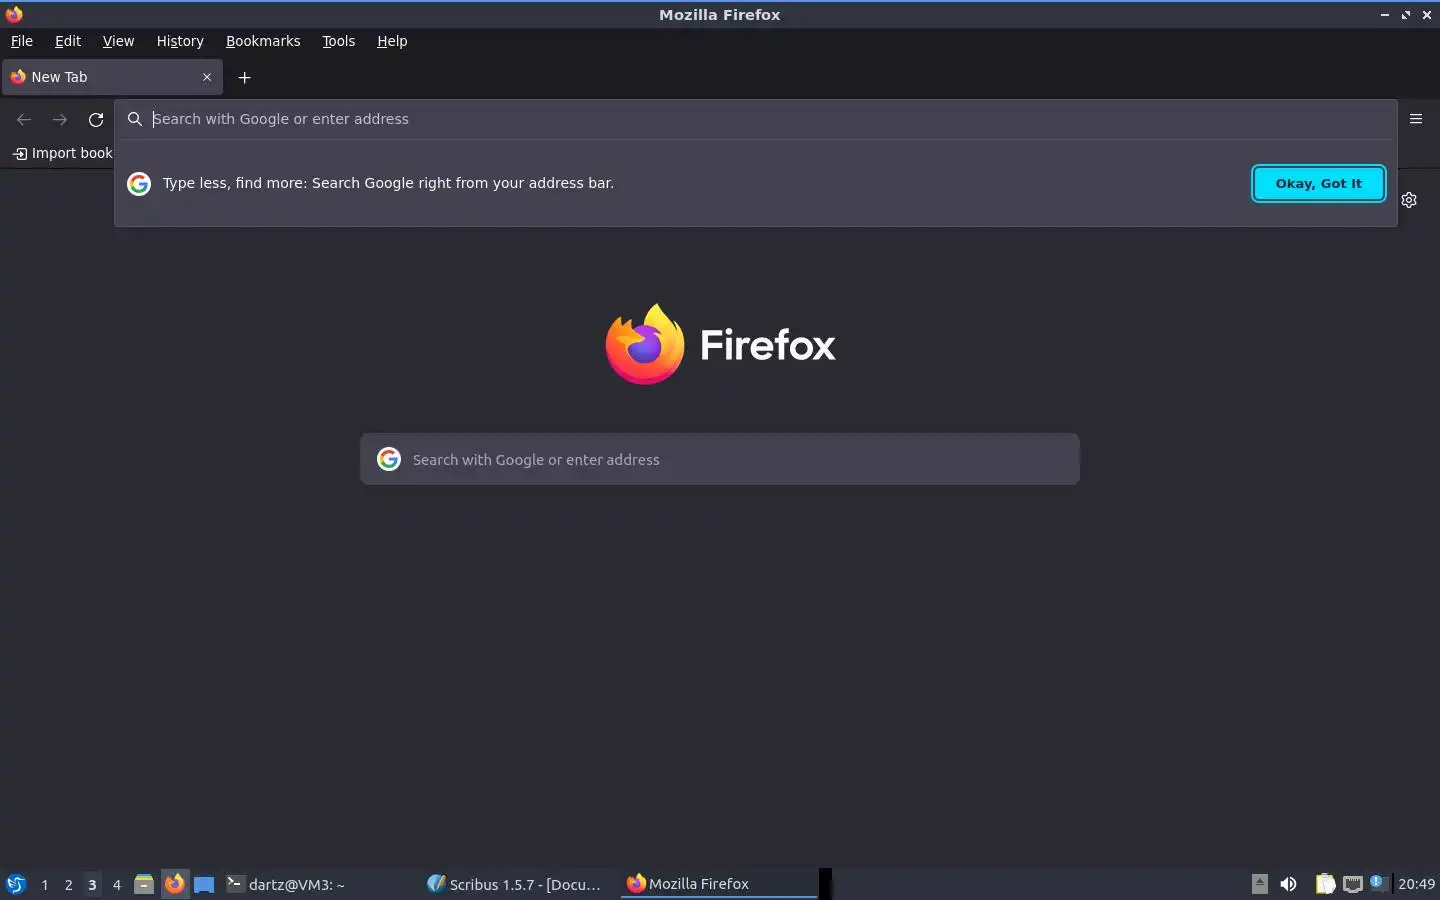The height and width of the screenshot is (900, 1440).
Task: Open the View menu
Action: 118,41
